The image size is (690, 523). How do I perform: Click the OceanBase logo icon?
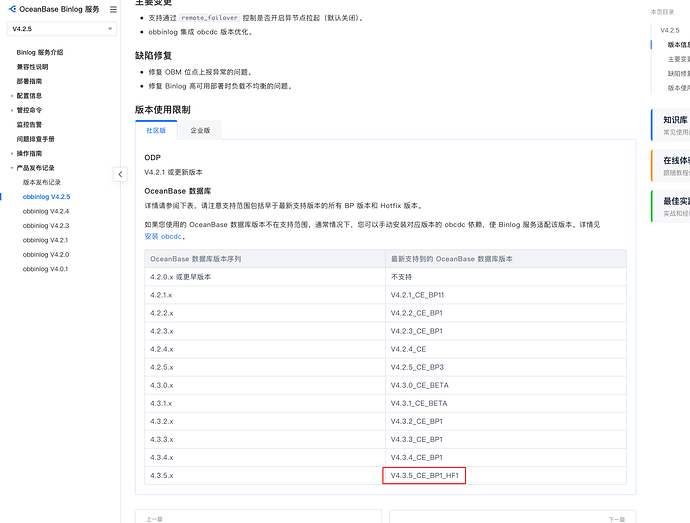click(x=12, y=9)
